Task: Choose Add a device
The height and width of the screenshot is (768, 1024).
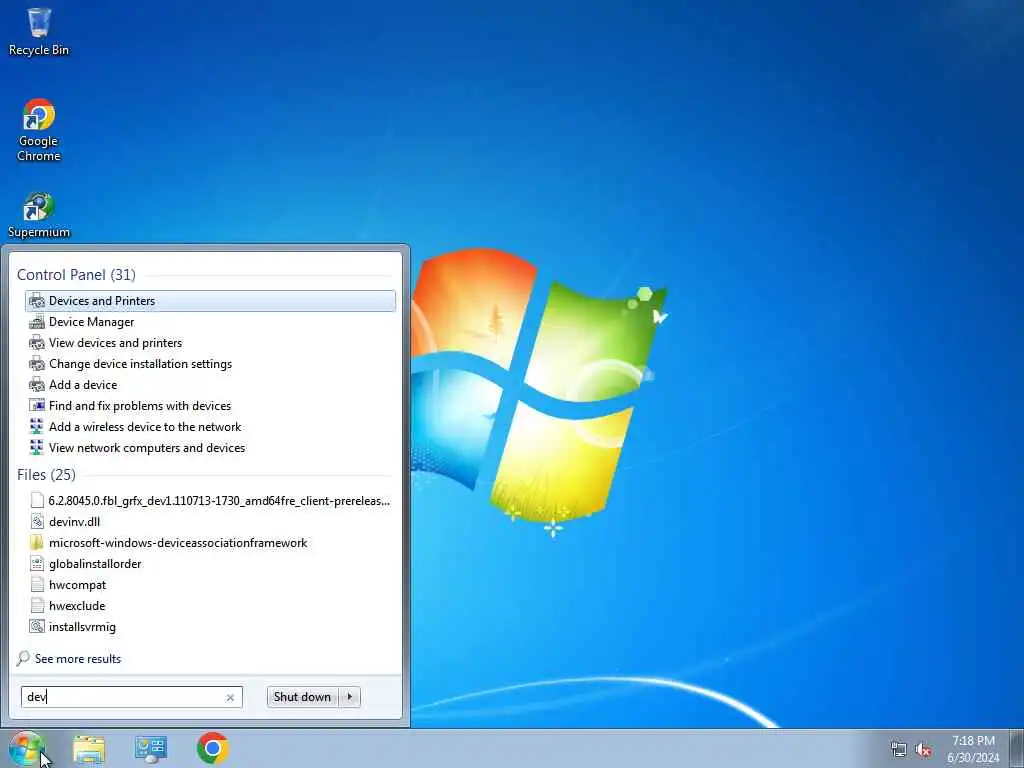Action: tap(210, 385)
